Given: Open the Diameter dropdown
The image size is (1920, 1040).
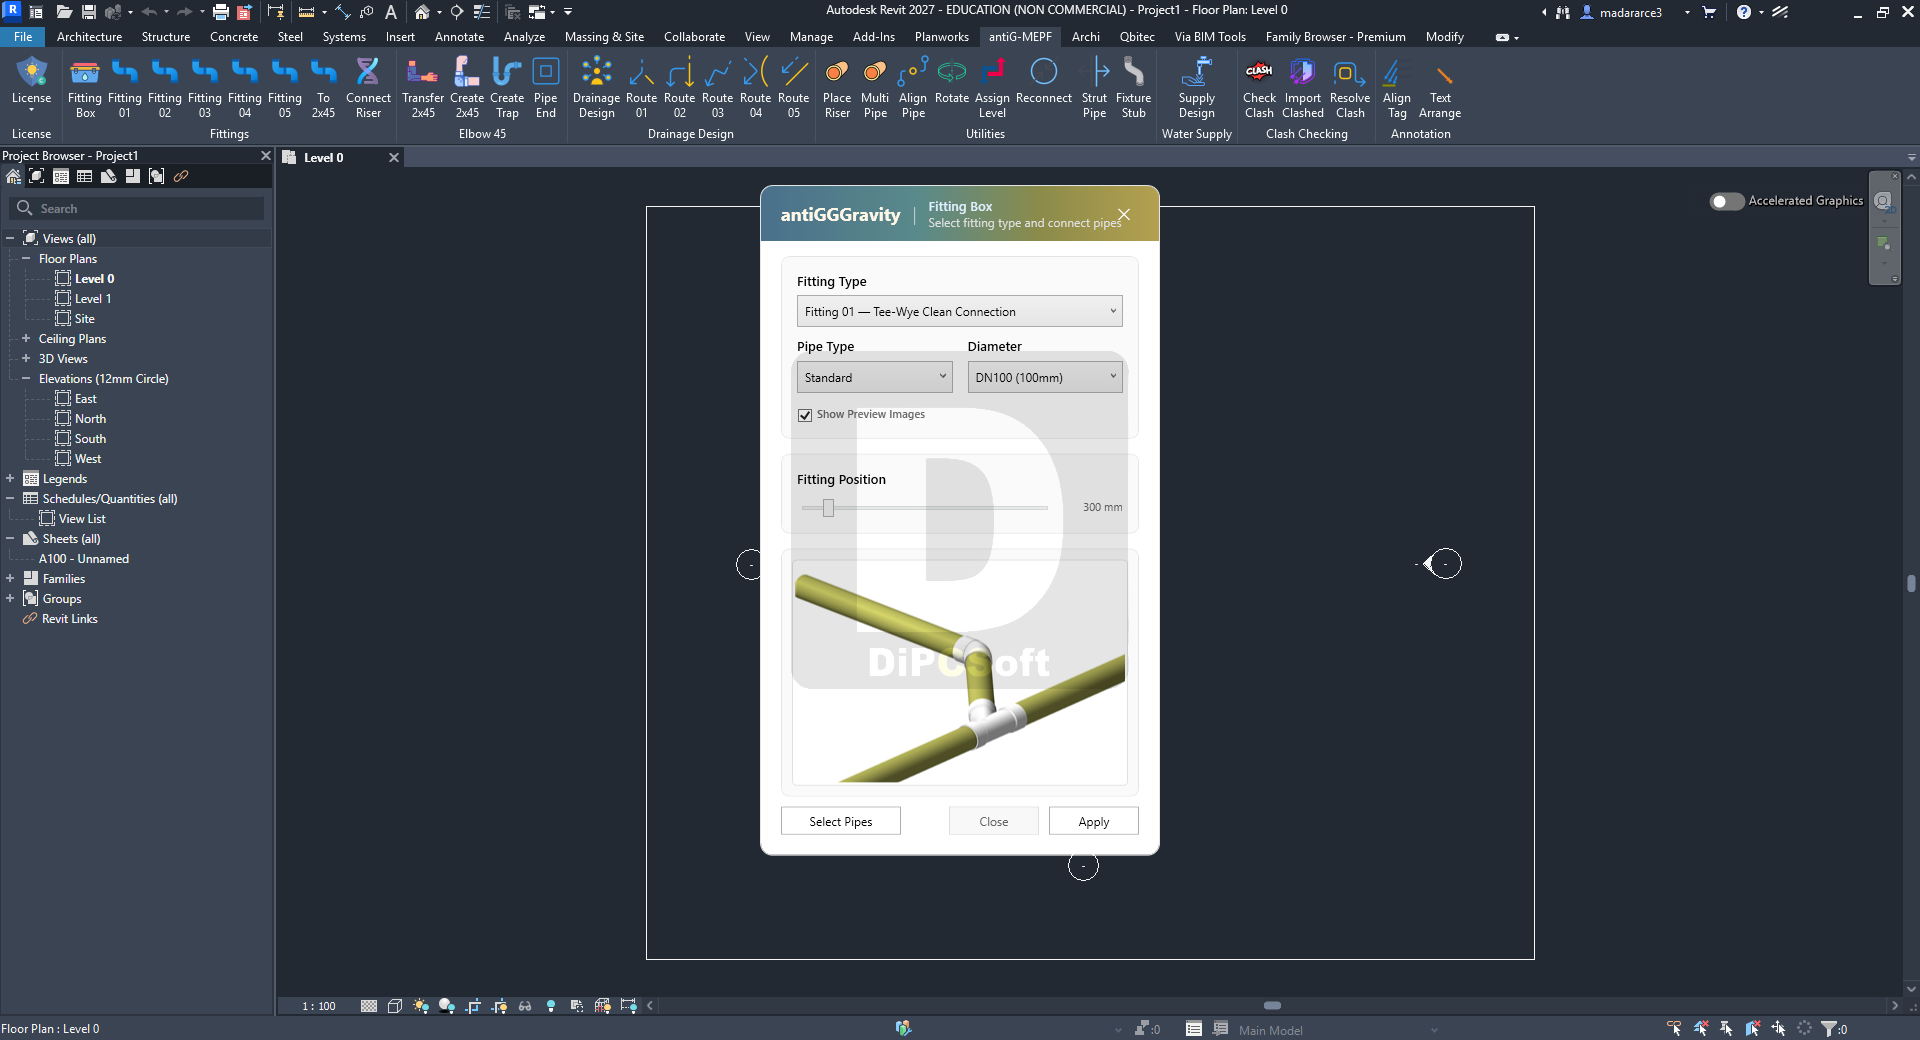Looking at the screenshot, I should click(1045, 377).
